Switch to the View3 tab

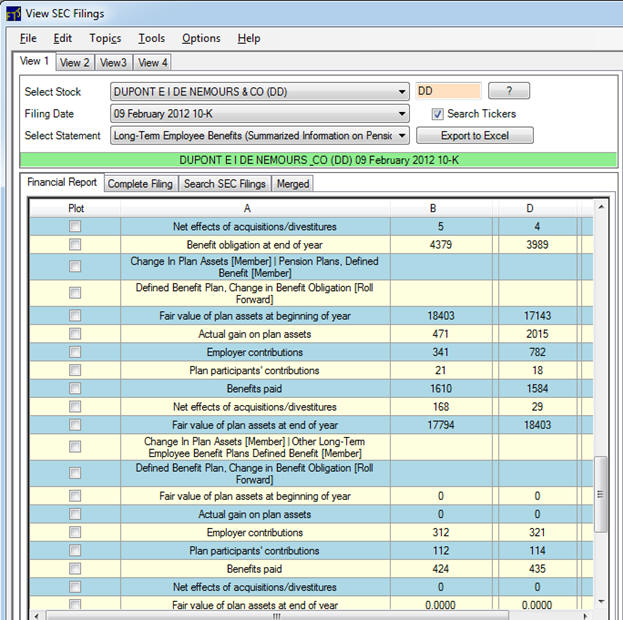pyautogui.click(x=113, y=62)
